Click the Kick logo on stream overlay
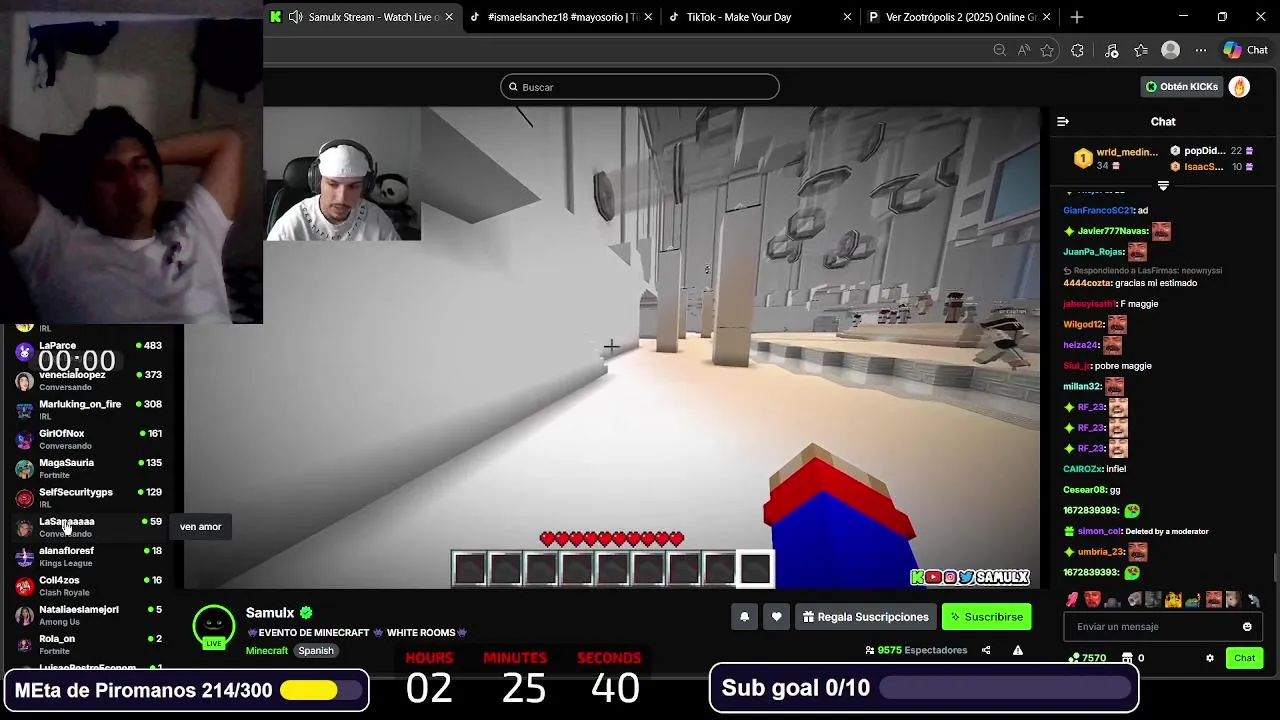The image size is (1280, 720). tap(917, 577)
